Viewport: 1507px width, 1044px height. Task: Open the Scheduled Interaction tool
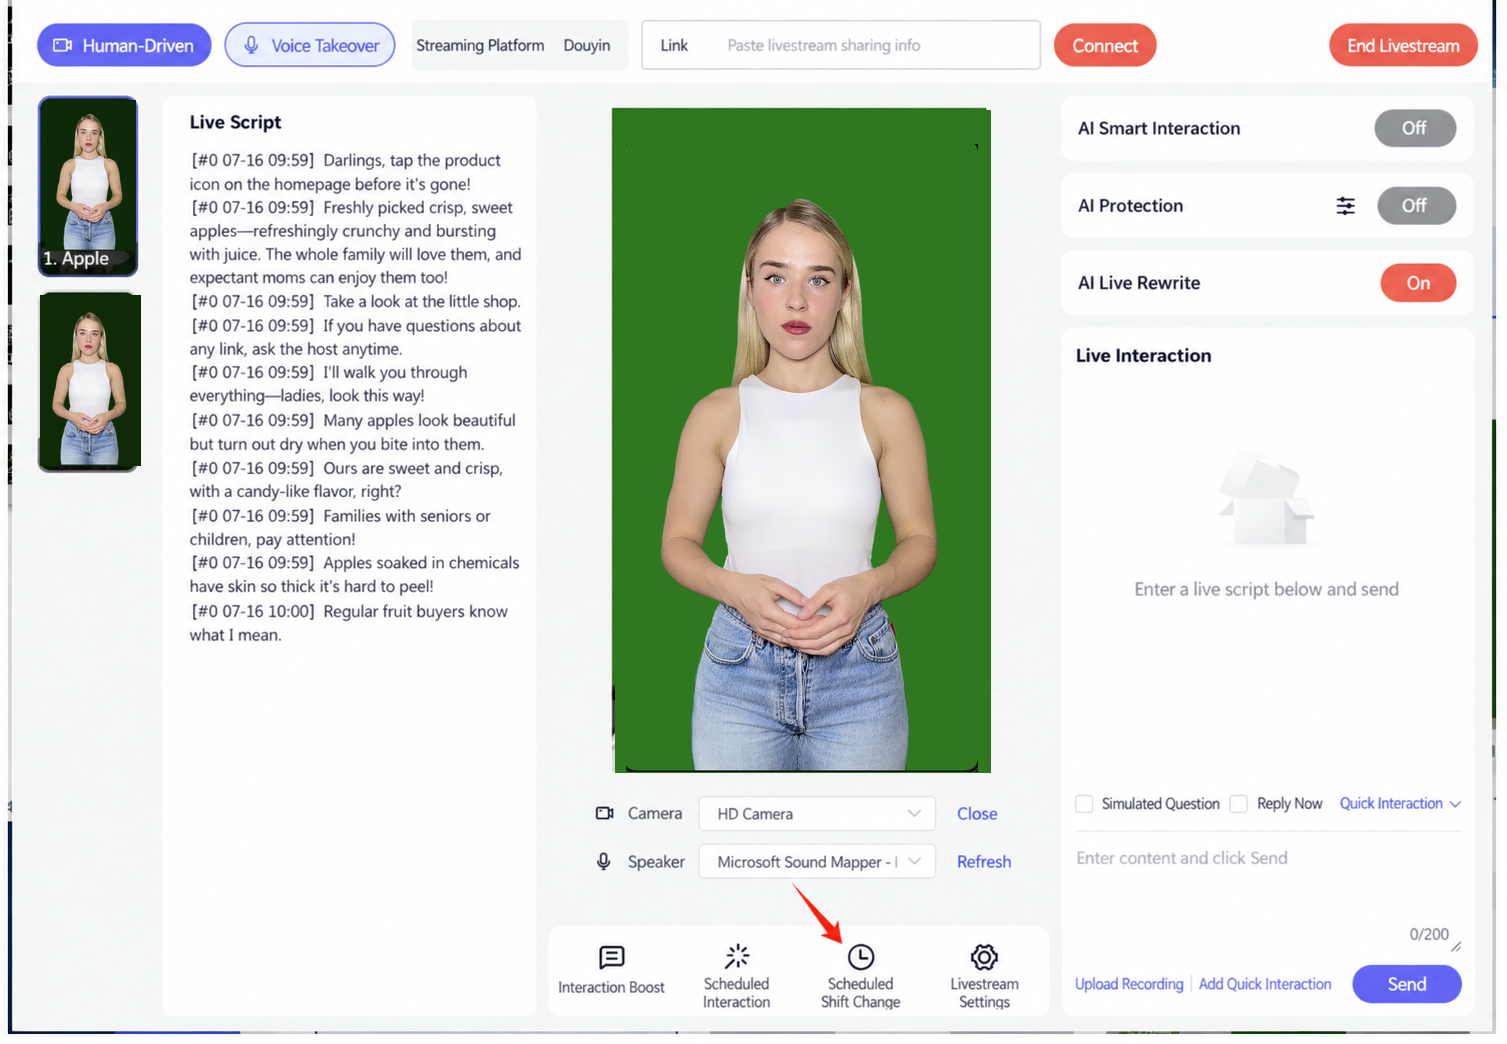coord(737,975)
